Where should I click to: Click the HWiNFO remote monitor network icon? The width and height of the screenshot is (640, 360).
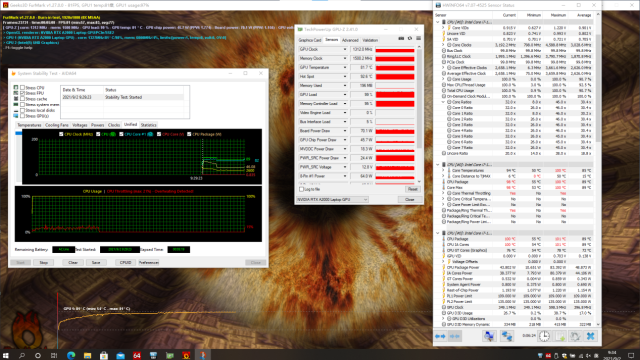click(x=489, y=336)
